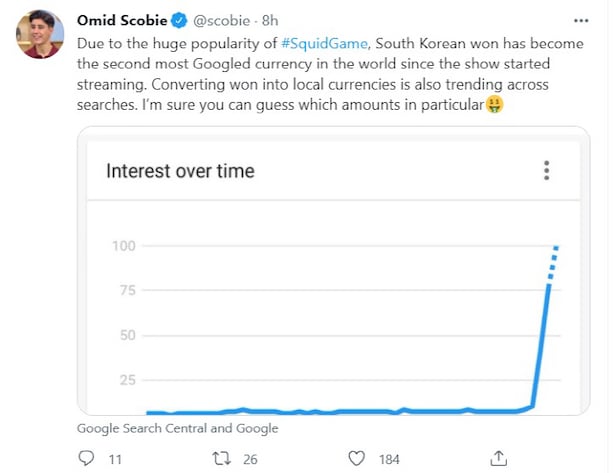
Task: Click the money-mouth emoji in tweet text
Action: [493, 104]
